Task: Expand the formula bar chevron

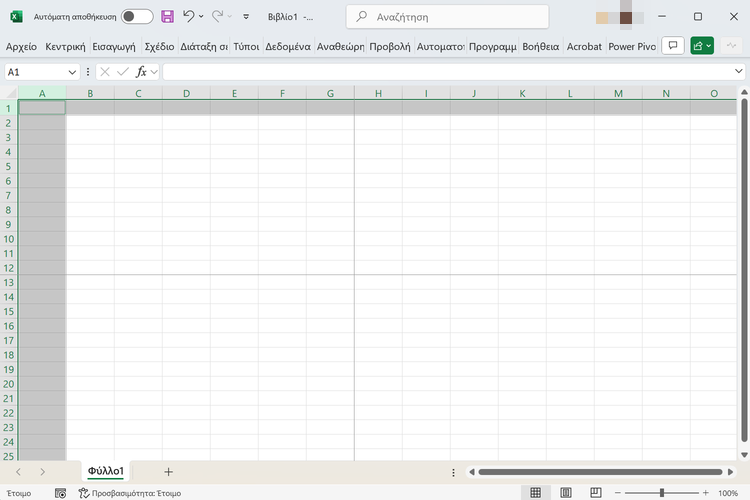Action: coord(739,71)
